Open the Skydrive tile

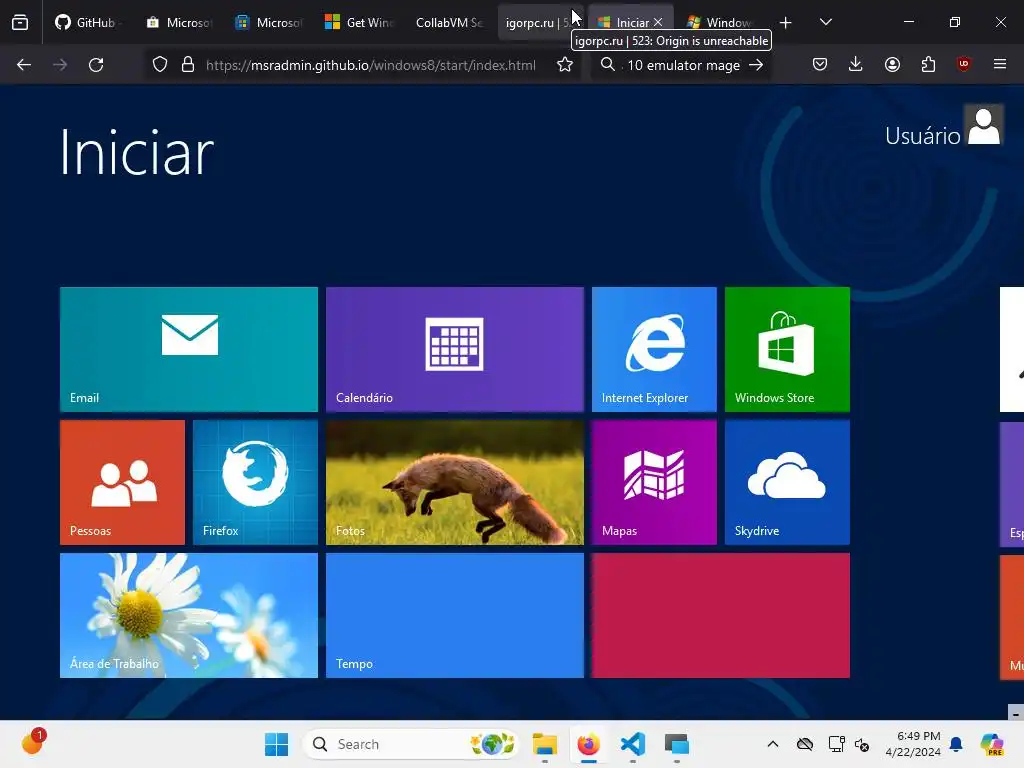[x=787, y=482]
